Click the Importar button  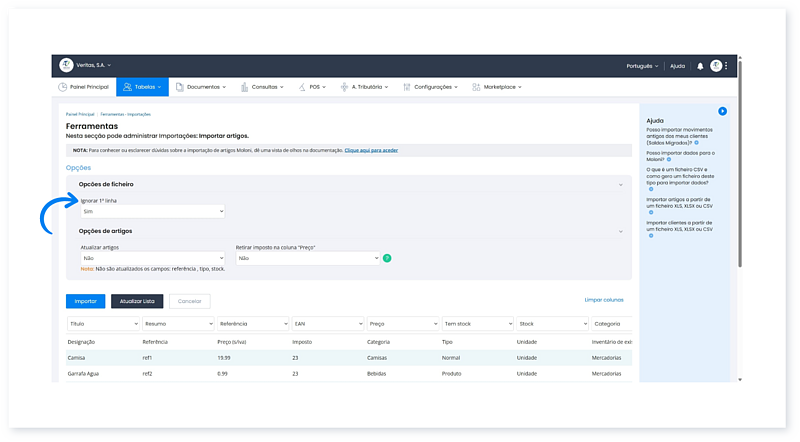coord(85,301)
